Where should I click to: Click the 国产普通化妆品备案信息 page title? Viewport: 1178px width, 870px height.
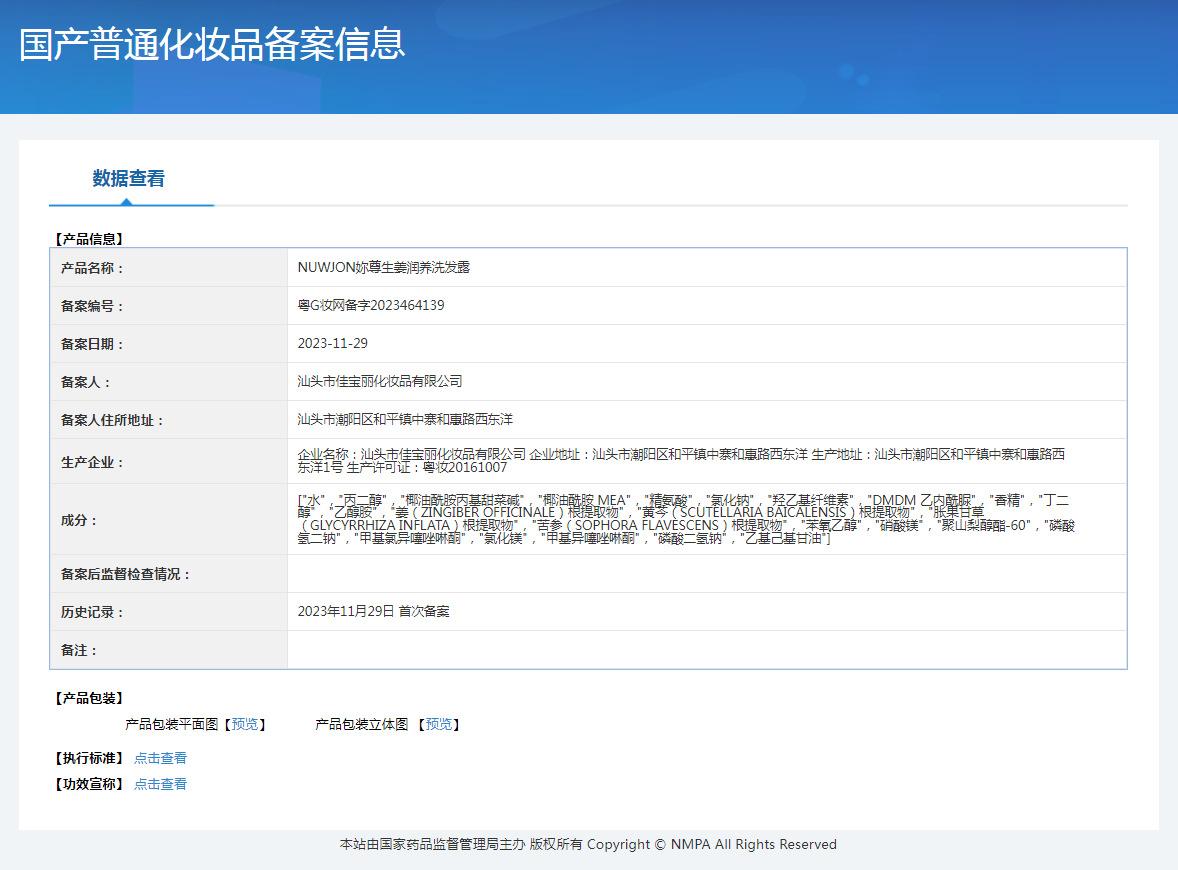click(212, 45)
